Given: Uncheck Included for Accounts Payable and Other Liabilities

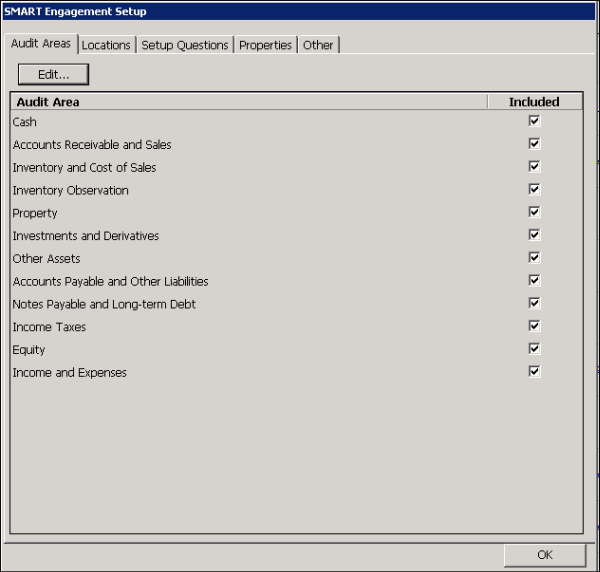Looking at the screenshot, I should 534,280.
